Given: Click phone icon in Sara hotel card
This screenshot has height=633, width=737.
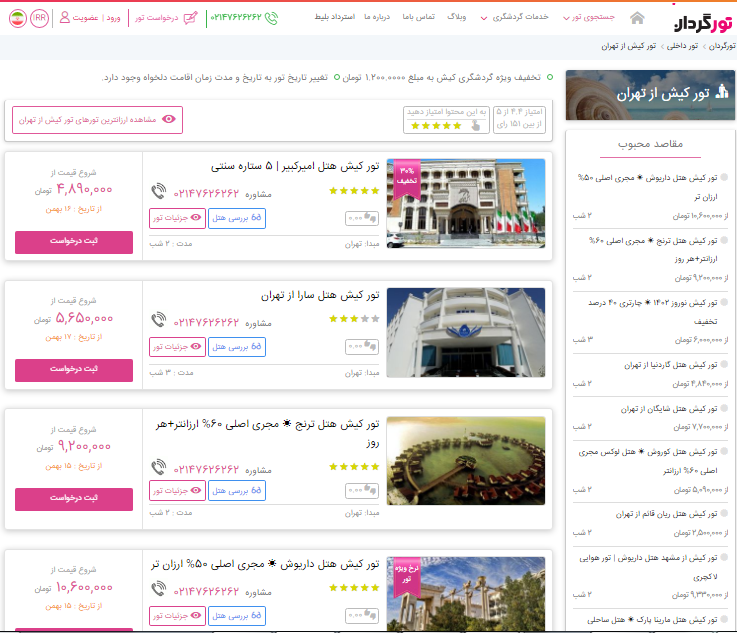Looking at the screenshot, I should [159, 320].
